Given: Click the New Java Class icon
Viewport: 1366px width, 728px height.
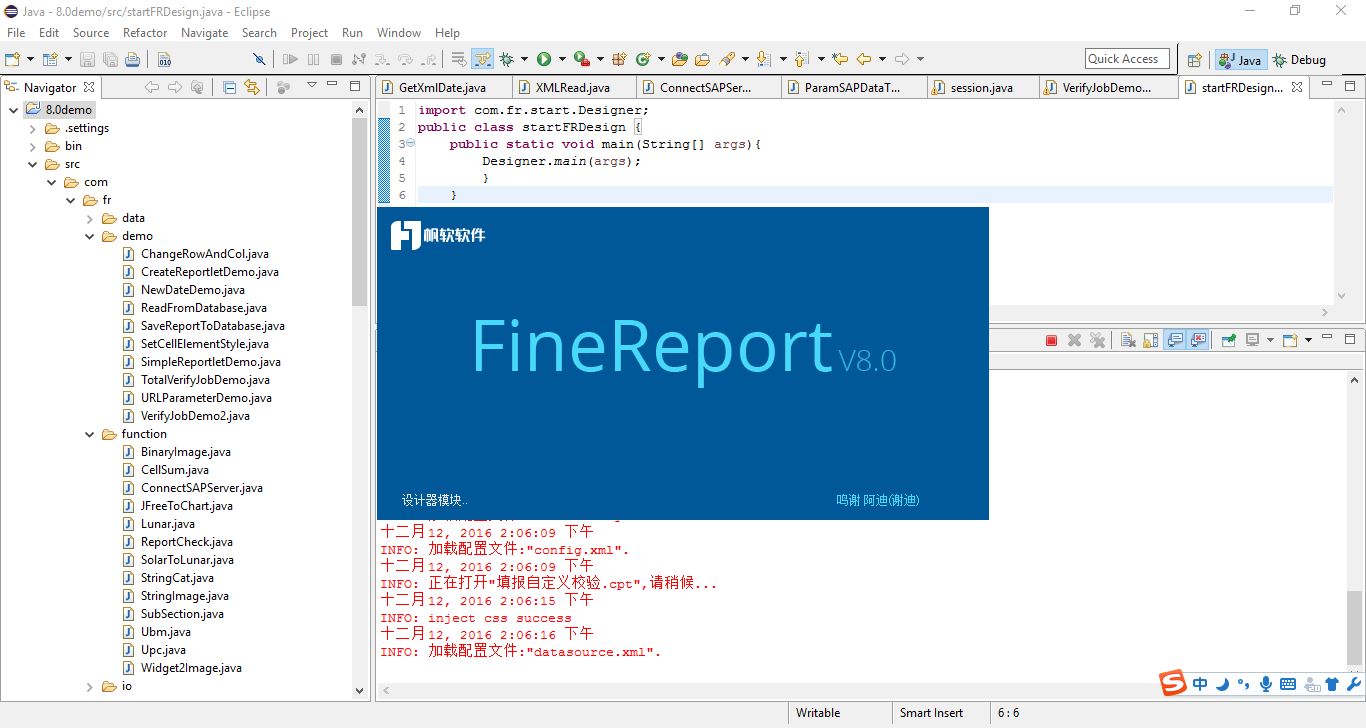Looking at the screenshot, I should pyautogui.click(x=642, y=59).
